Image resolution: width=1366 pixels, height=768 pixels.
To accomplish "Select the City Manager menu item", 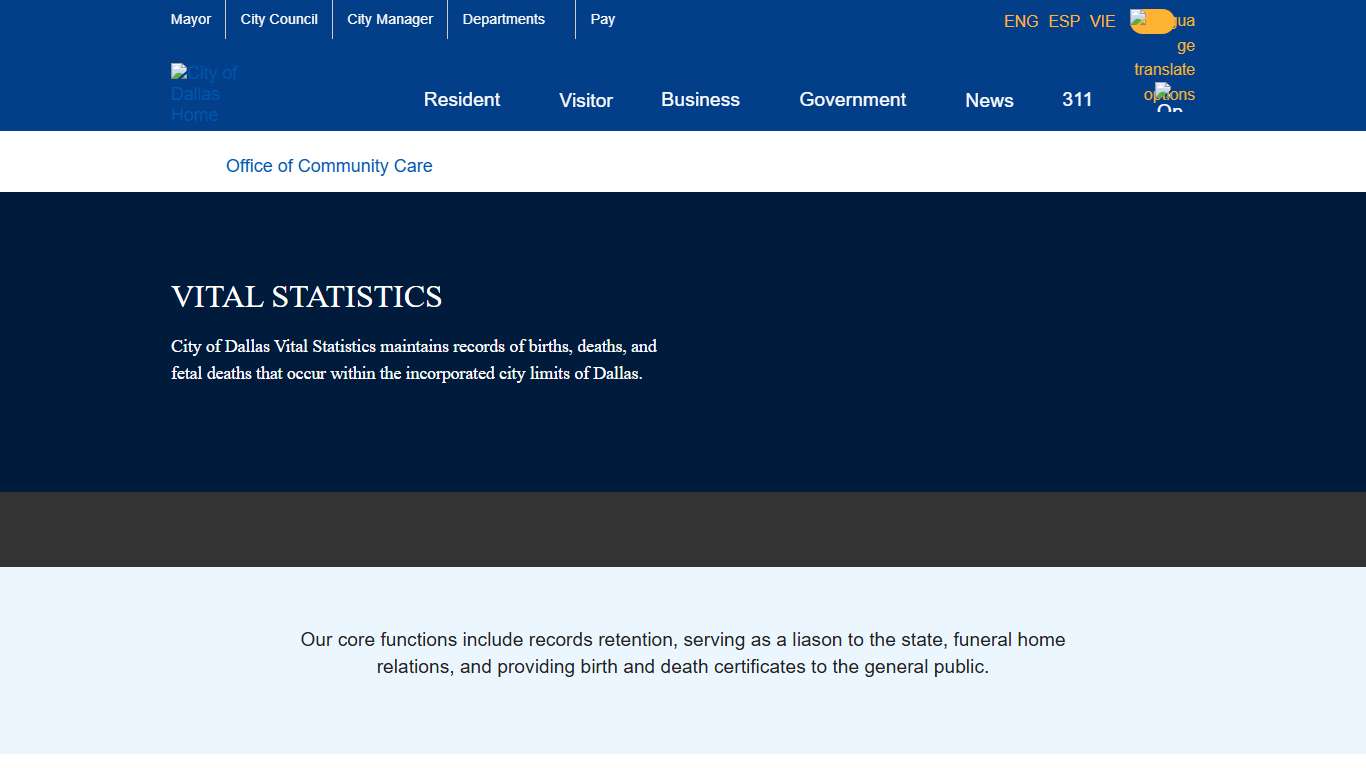I will (389, 19).
